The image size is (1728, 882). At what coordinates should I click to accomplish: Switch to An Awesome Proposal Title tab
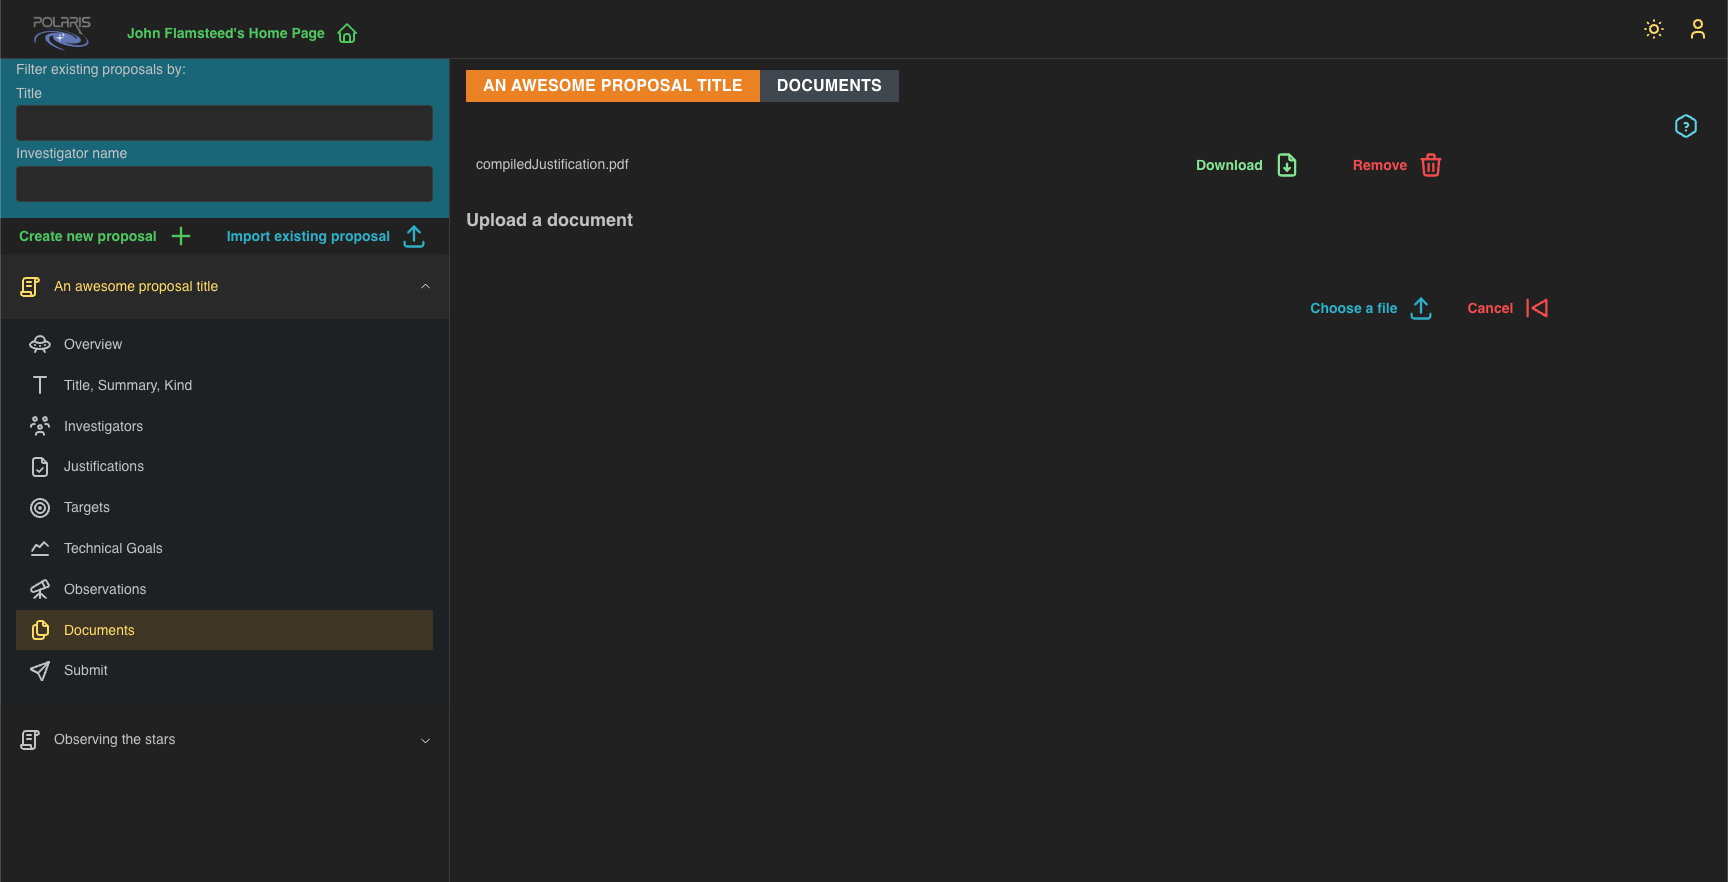(x=613, y=86)
